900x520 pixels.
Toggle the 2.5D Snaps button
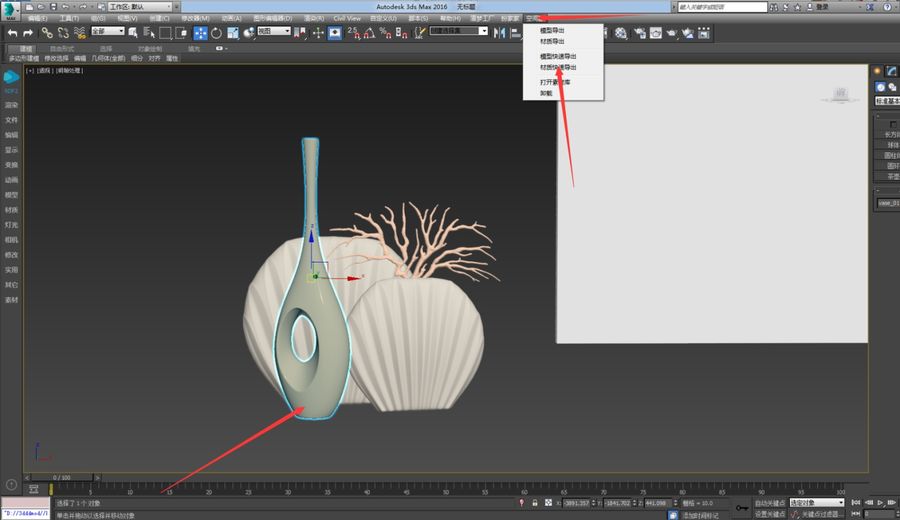(x=354, y=33)
